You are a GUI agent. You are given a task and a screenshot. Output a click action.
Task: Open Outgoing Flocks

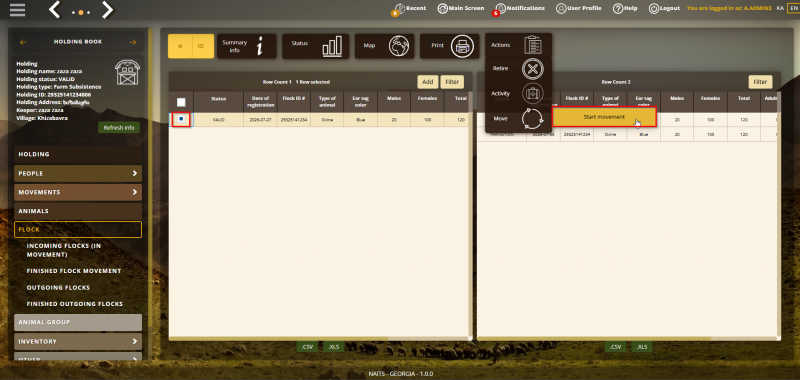(58, 288)
